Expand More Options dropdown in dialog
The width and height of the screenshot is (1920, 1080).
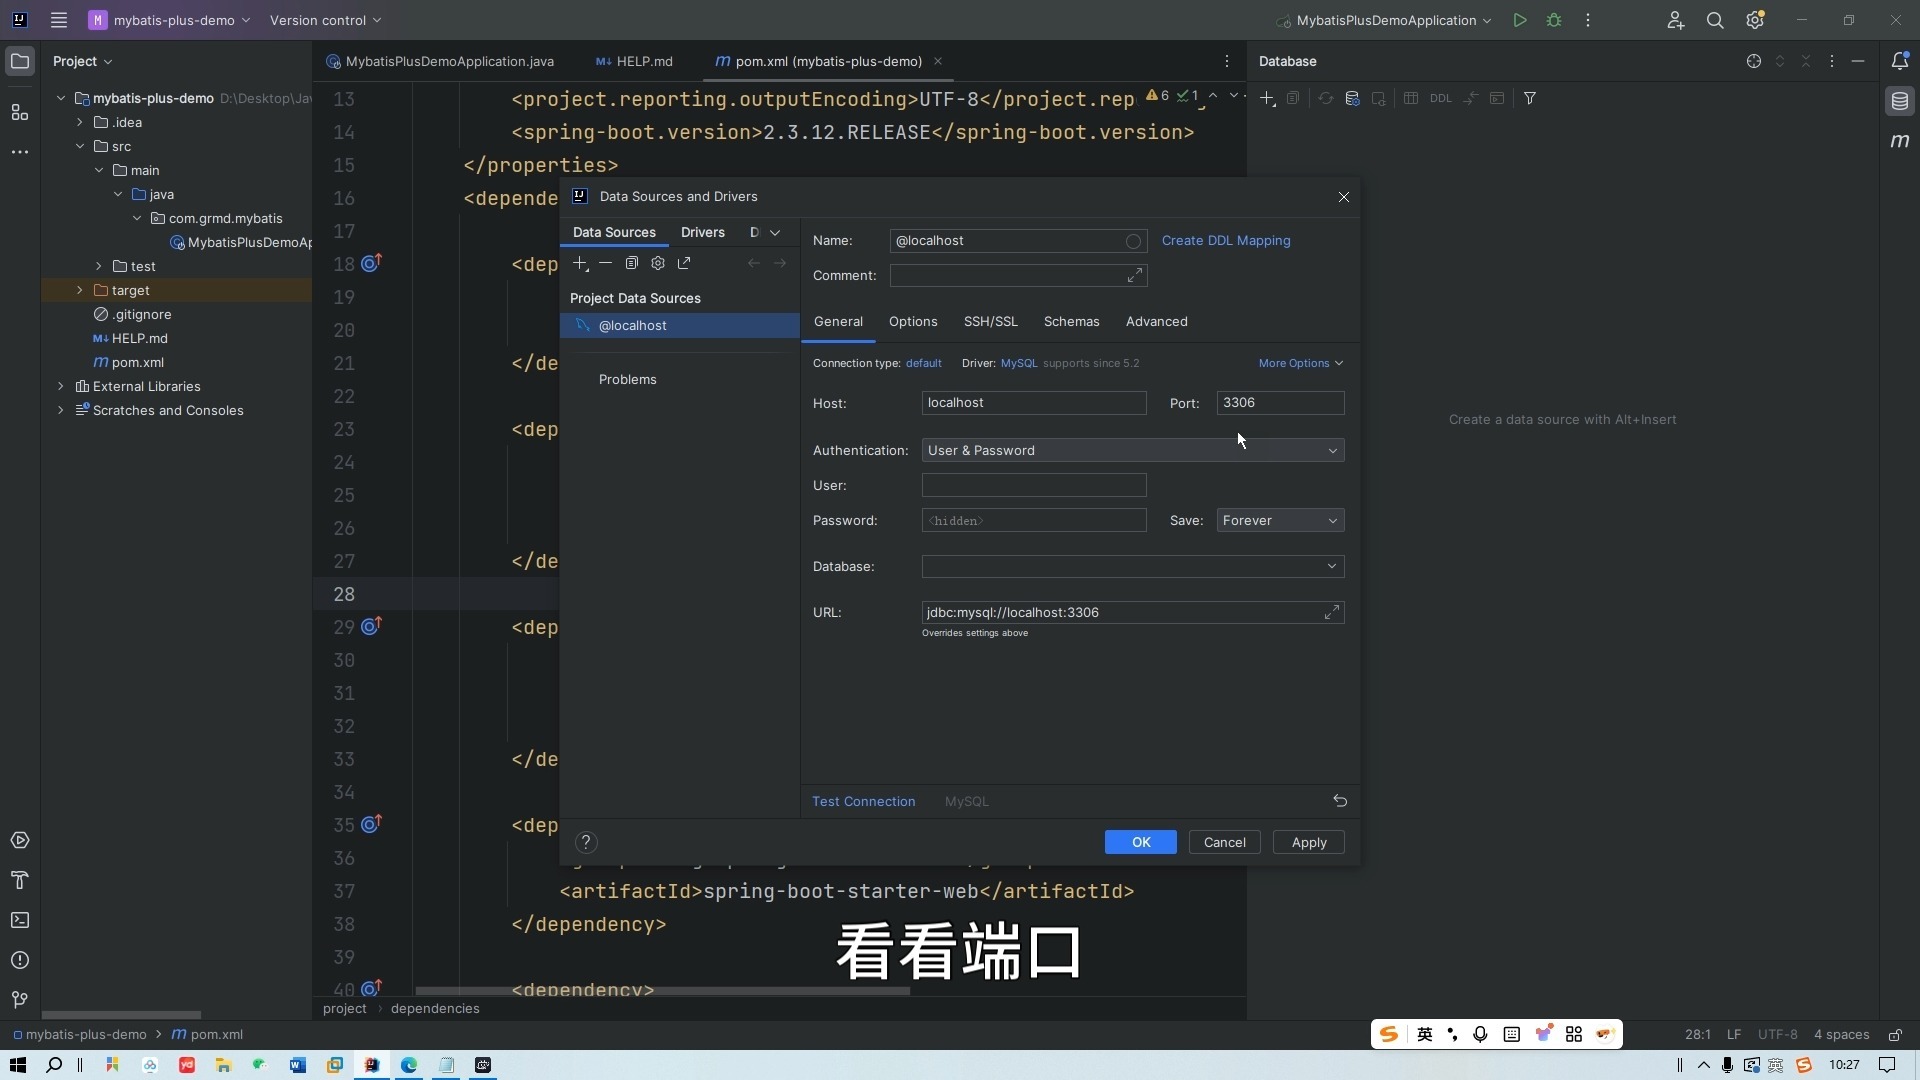pyautogui.click(x=1301, y=363)
